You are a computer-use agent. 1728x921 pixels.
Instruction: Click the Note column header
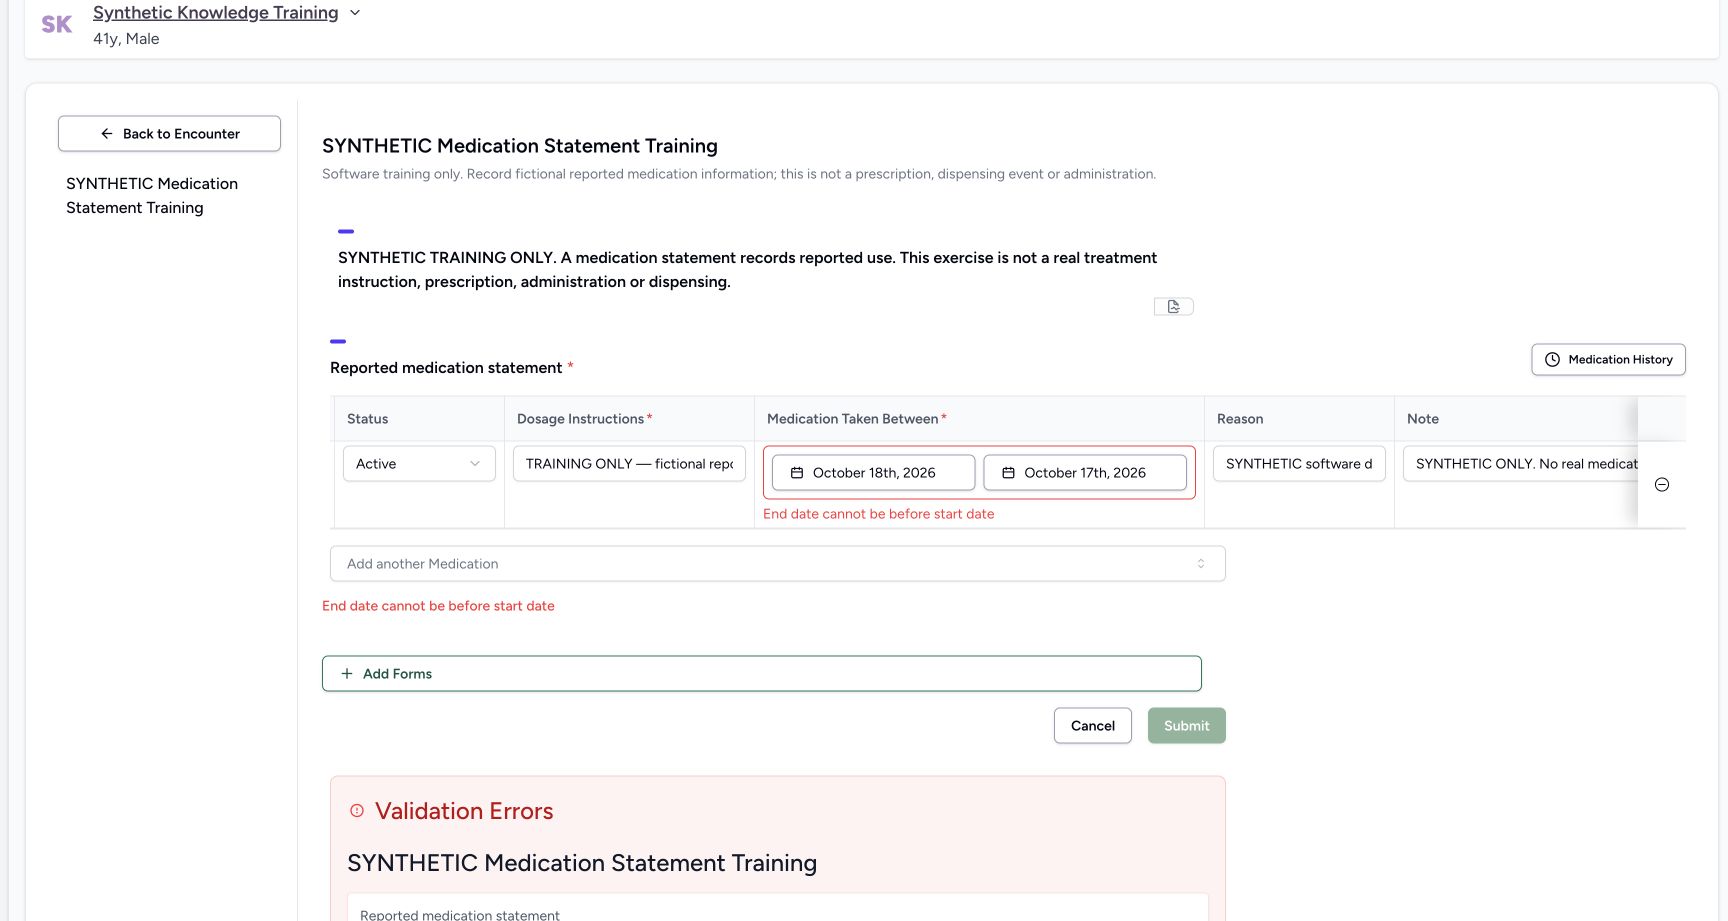coord(1423,419)
